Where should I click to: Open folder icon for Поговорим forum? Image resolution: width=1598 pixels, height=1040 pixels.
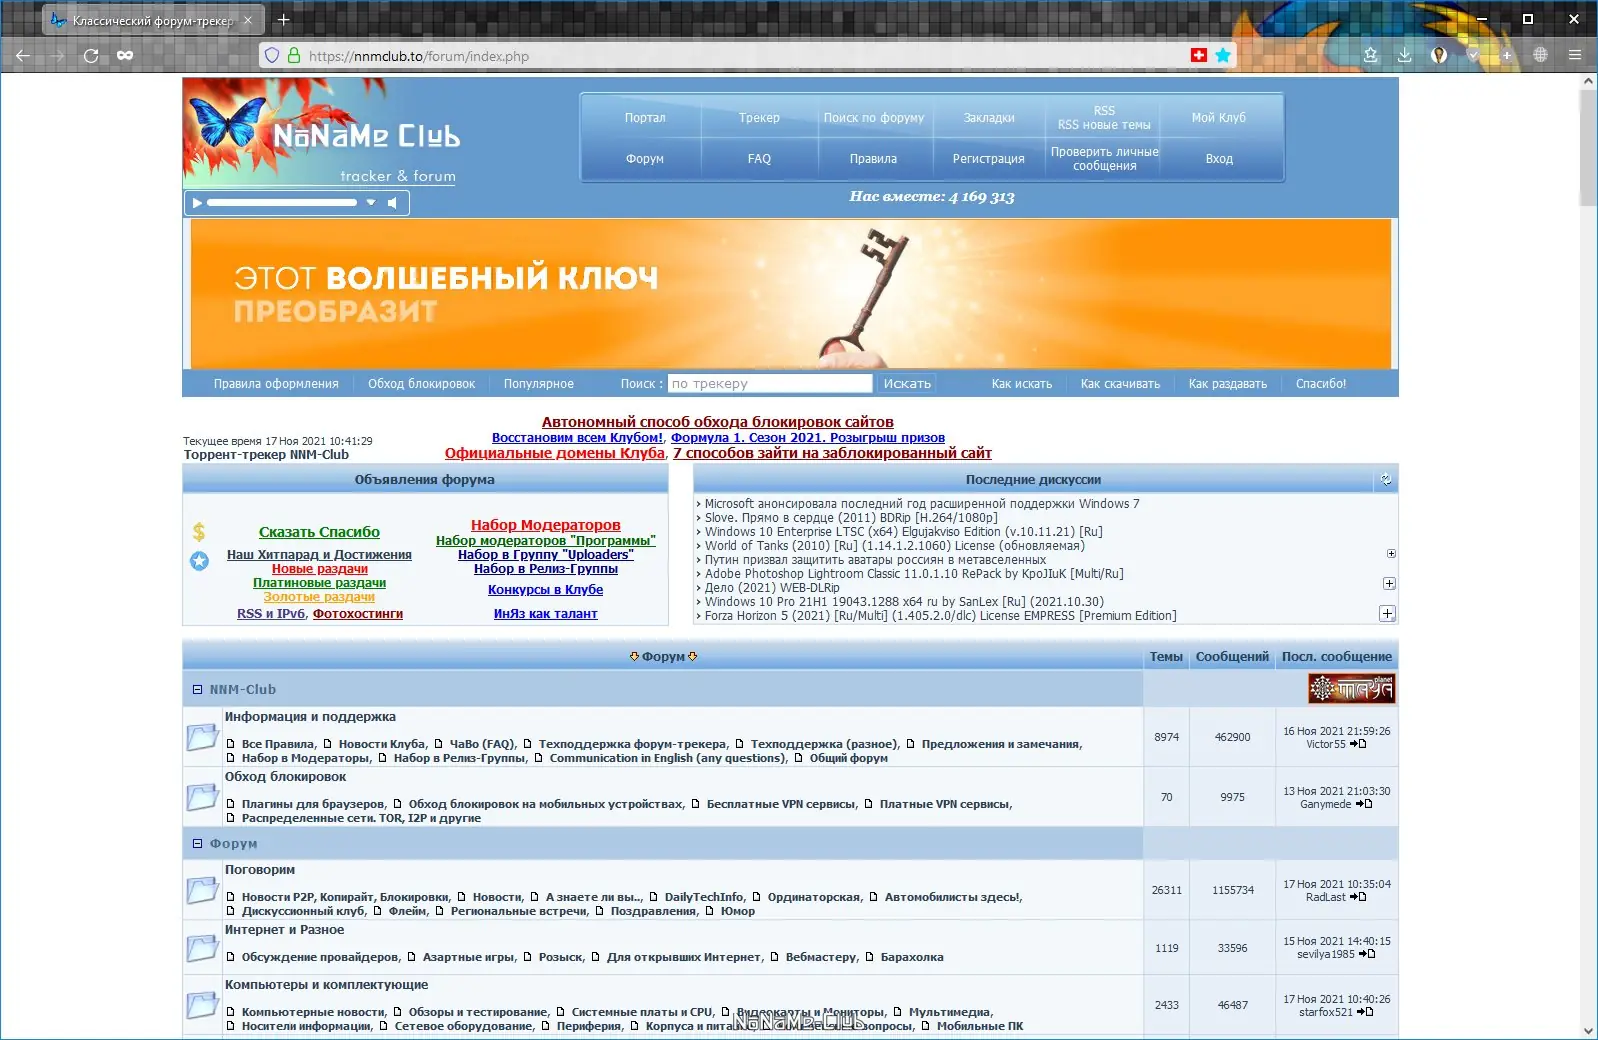pos(202,890)
